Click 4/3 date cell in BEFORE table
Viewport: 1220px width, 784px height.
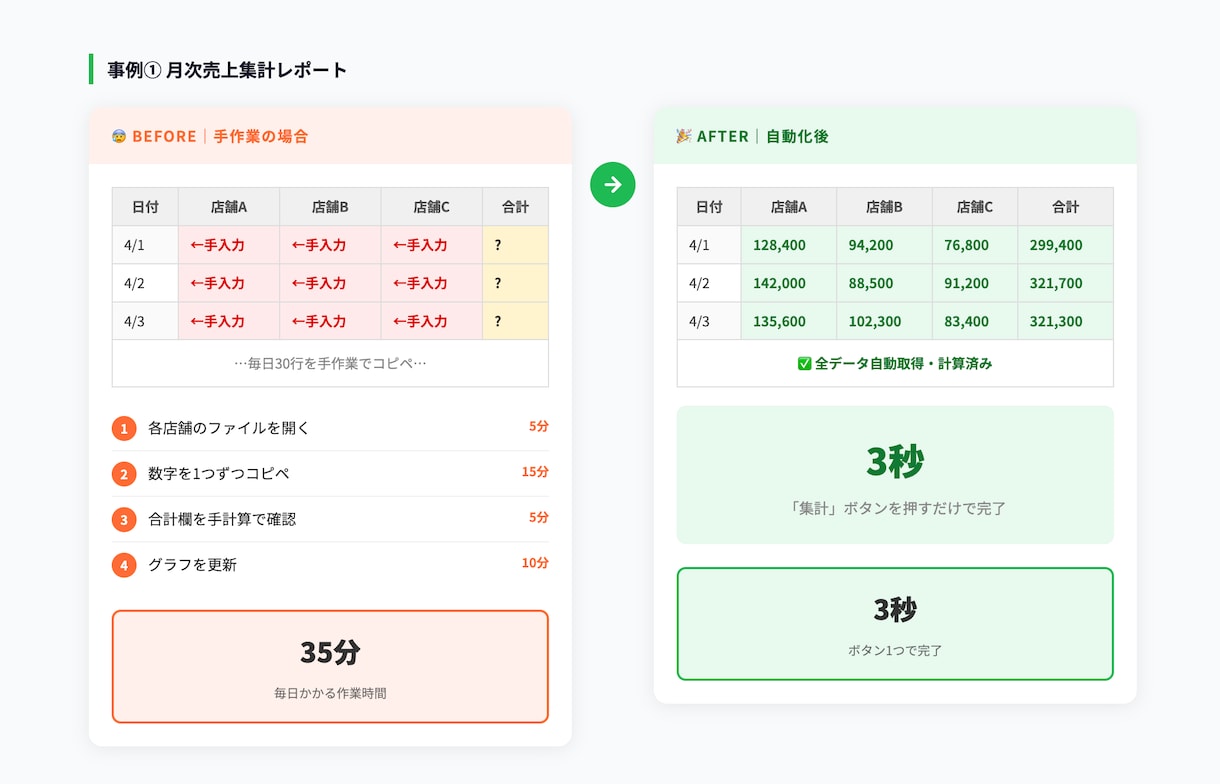(x=145, y=321)
